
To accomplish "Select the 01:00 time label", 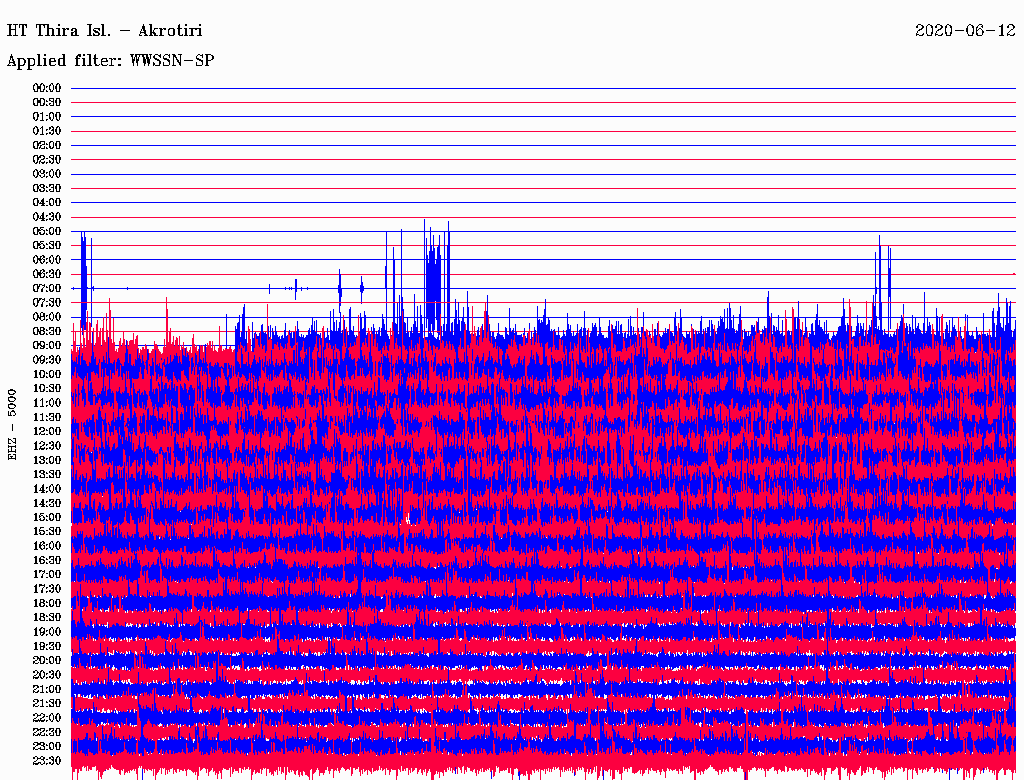I will [47, 117].
